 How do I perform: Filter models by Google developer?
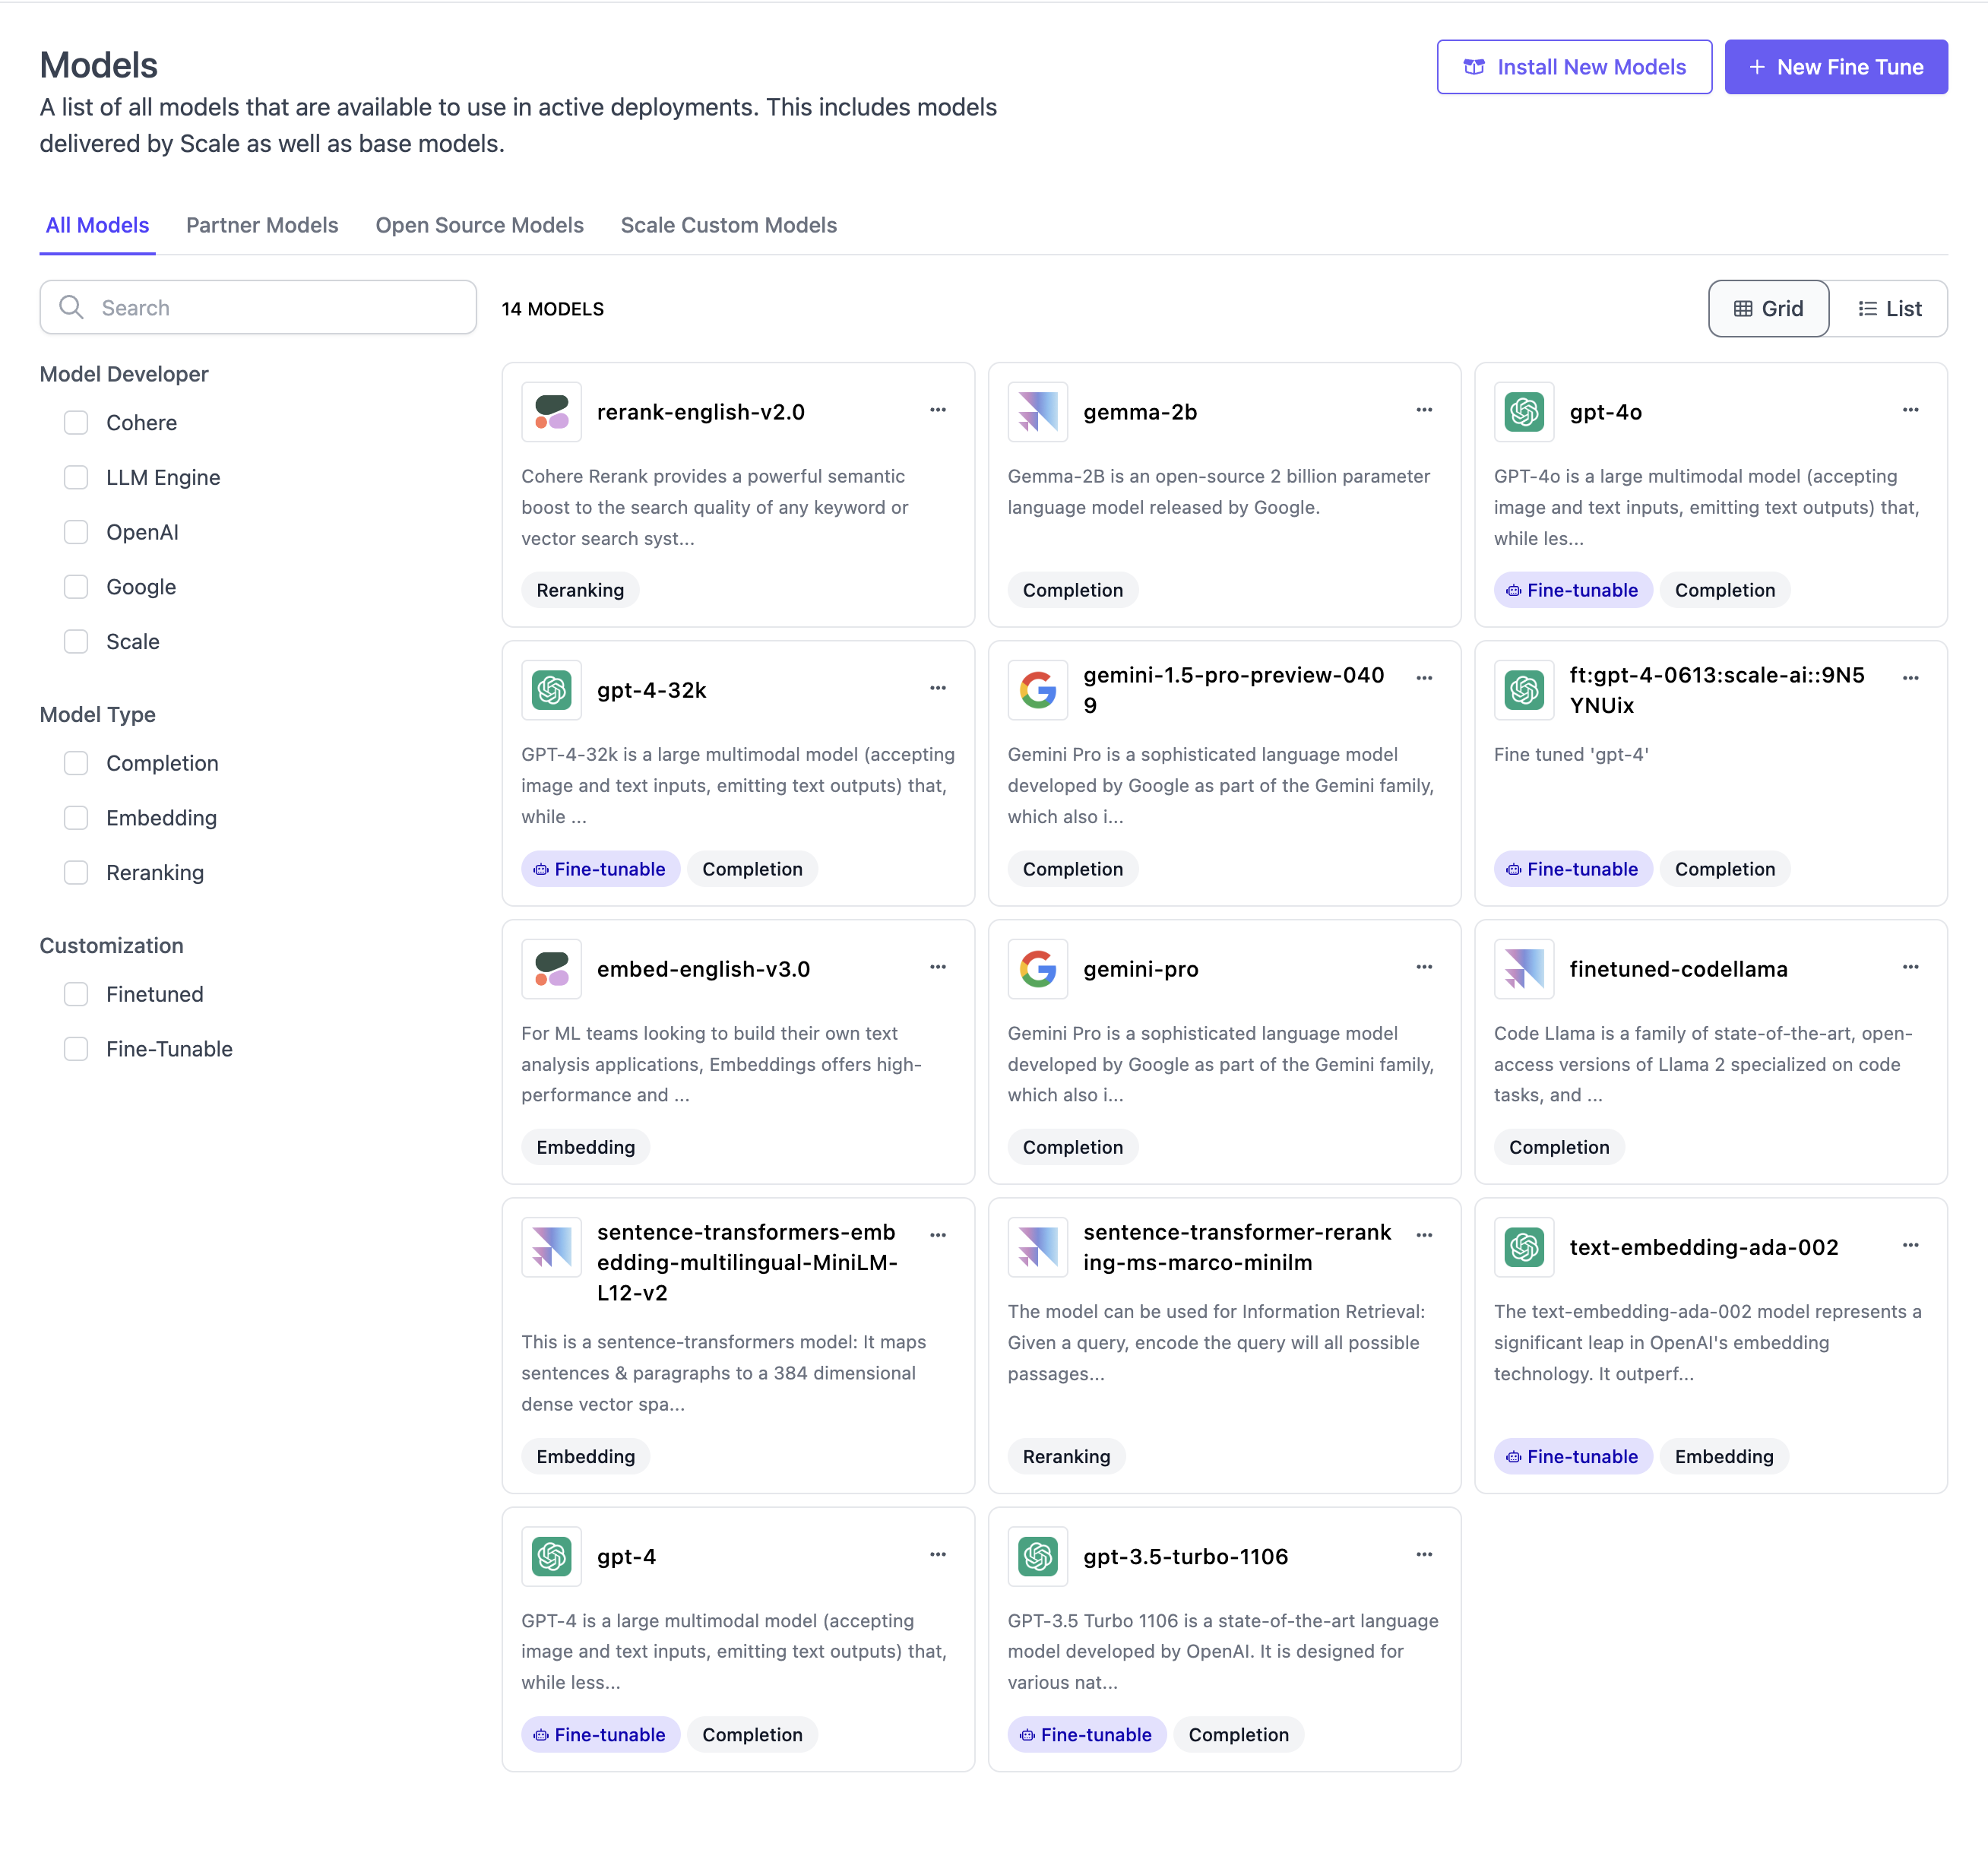click(x=76, y=587)
